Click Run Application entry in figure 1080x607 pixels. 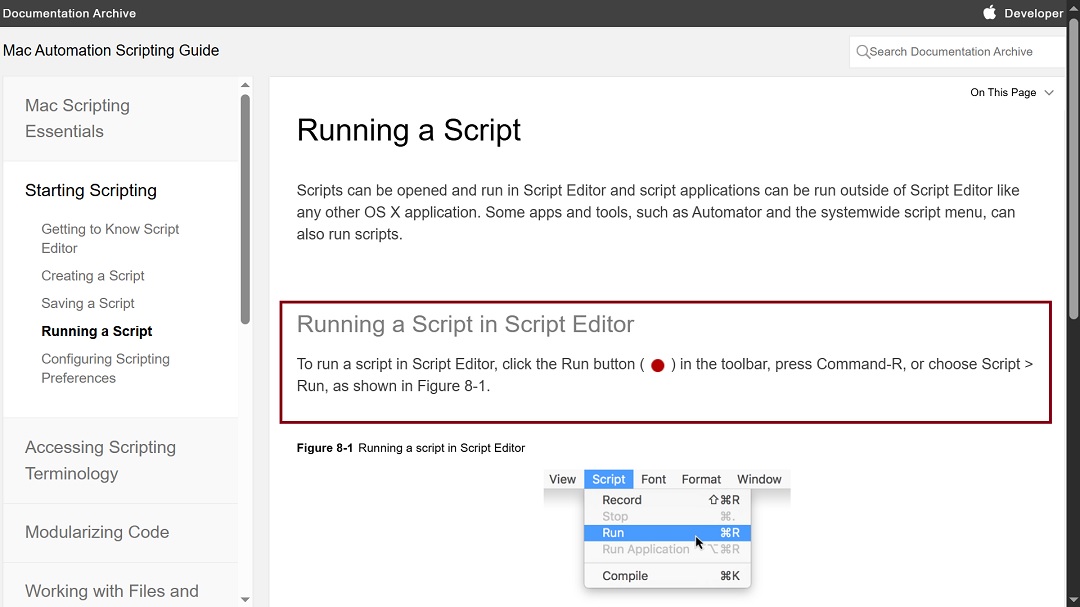(667, 549)
